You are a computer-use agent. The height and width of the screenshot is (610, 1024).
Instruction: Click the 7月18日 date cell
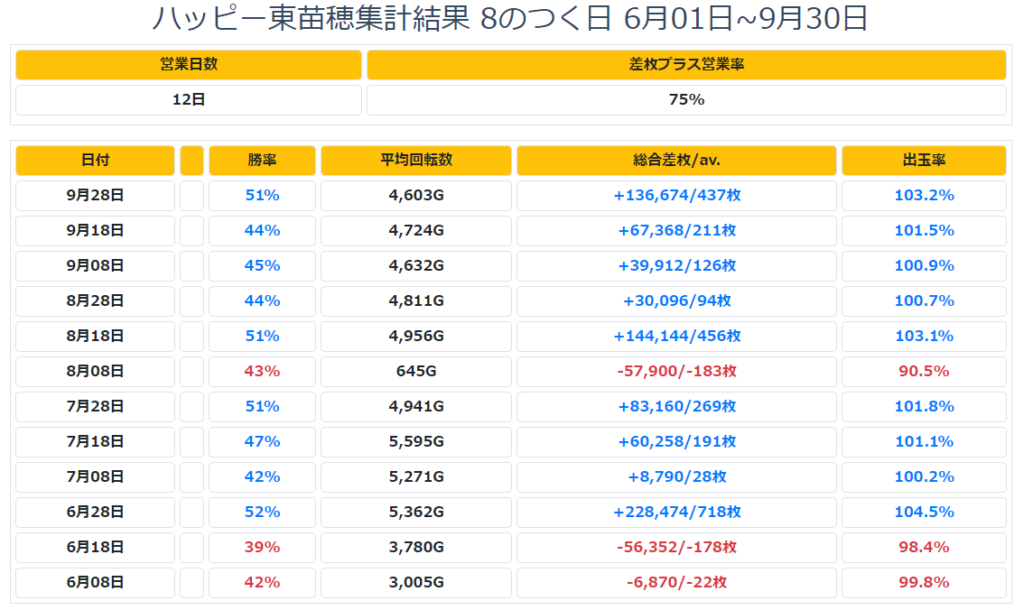[95, 441]
